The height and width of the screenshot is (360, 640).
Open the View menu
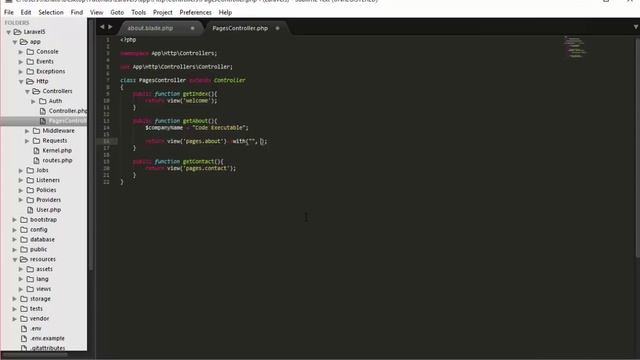(x=96, y=12)
